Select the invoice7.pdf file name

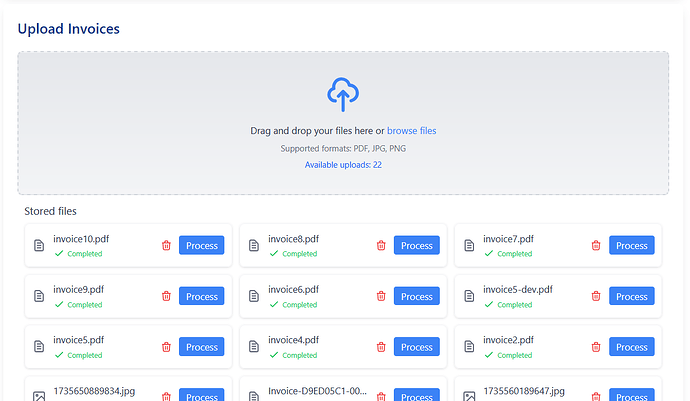(508, 239)
